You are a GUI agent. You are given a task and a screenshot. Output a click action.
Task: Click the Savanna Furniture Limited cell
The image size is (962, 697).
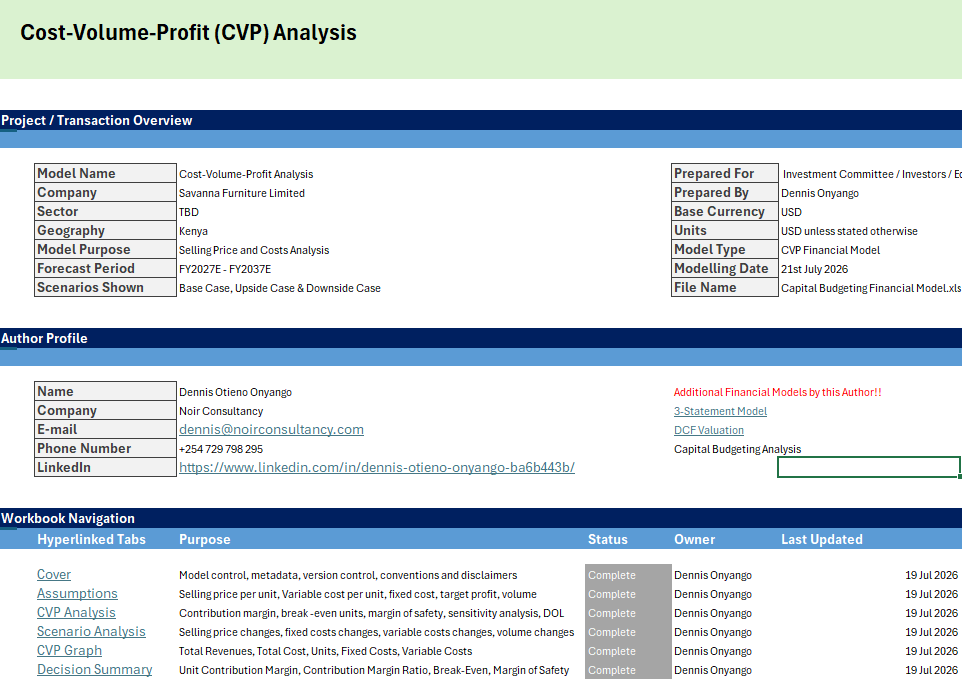point(242,193)
